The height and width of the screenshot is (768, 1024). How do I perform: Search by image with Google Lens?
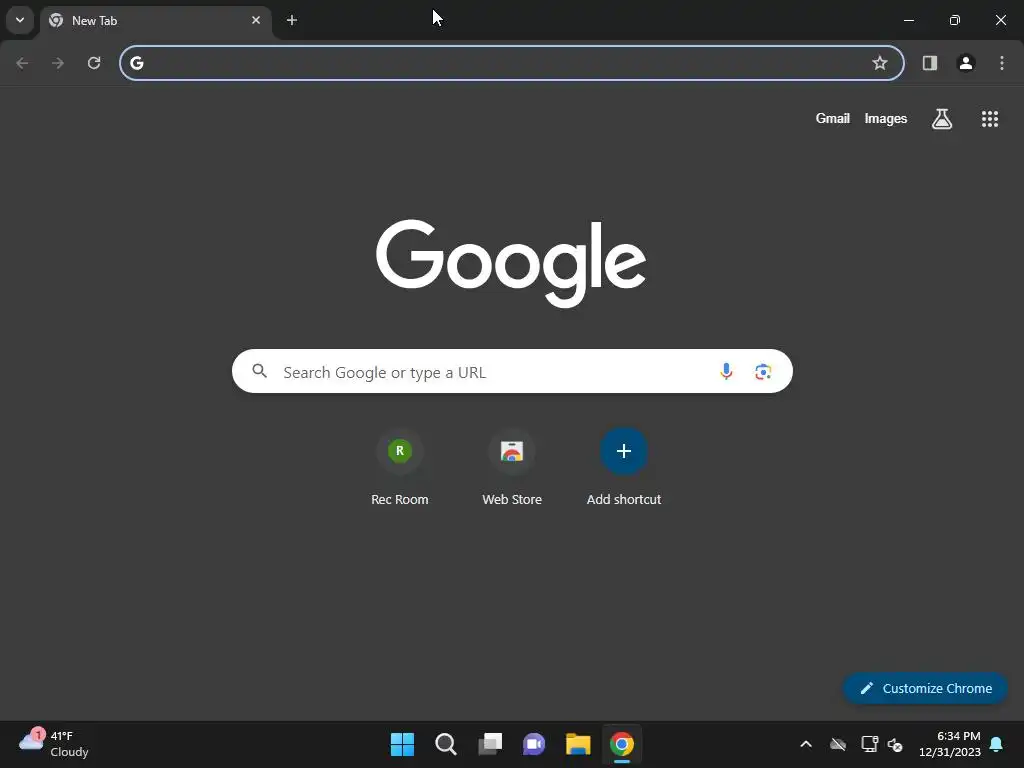click(763, 372)
